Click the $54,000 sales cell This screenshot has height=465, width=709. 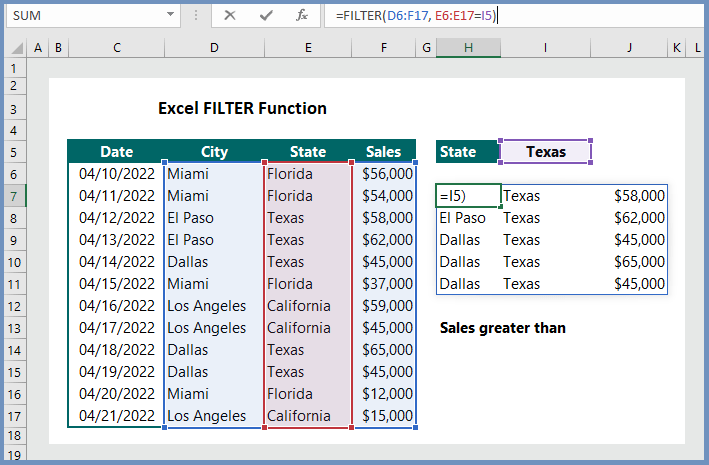(x=384, y=196)
